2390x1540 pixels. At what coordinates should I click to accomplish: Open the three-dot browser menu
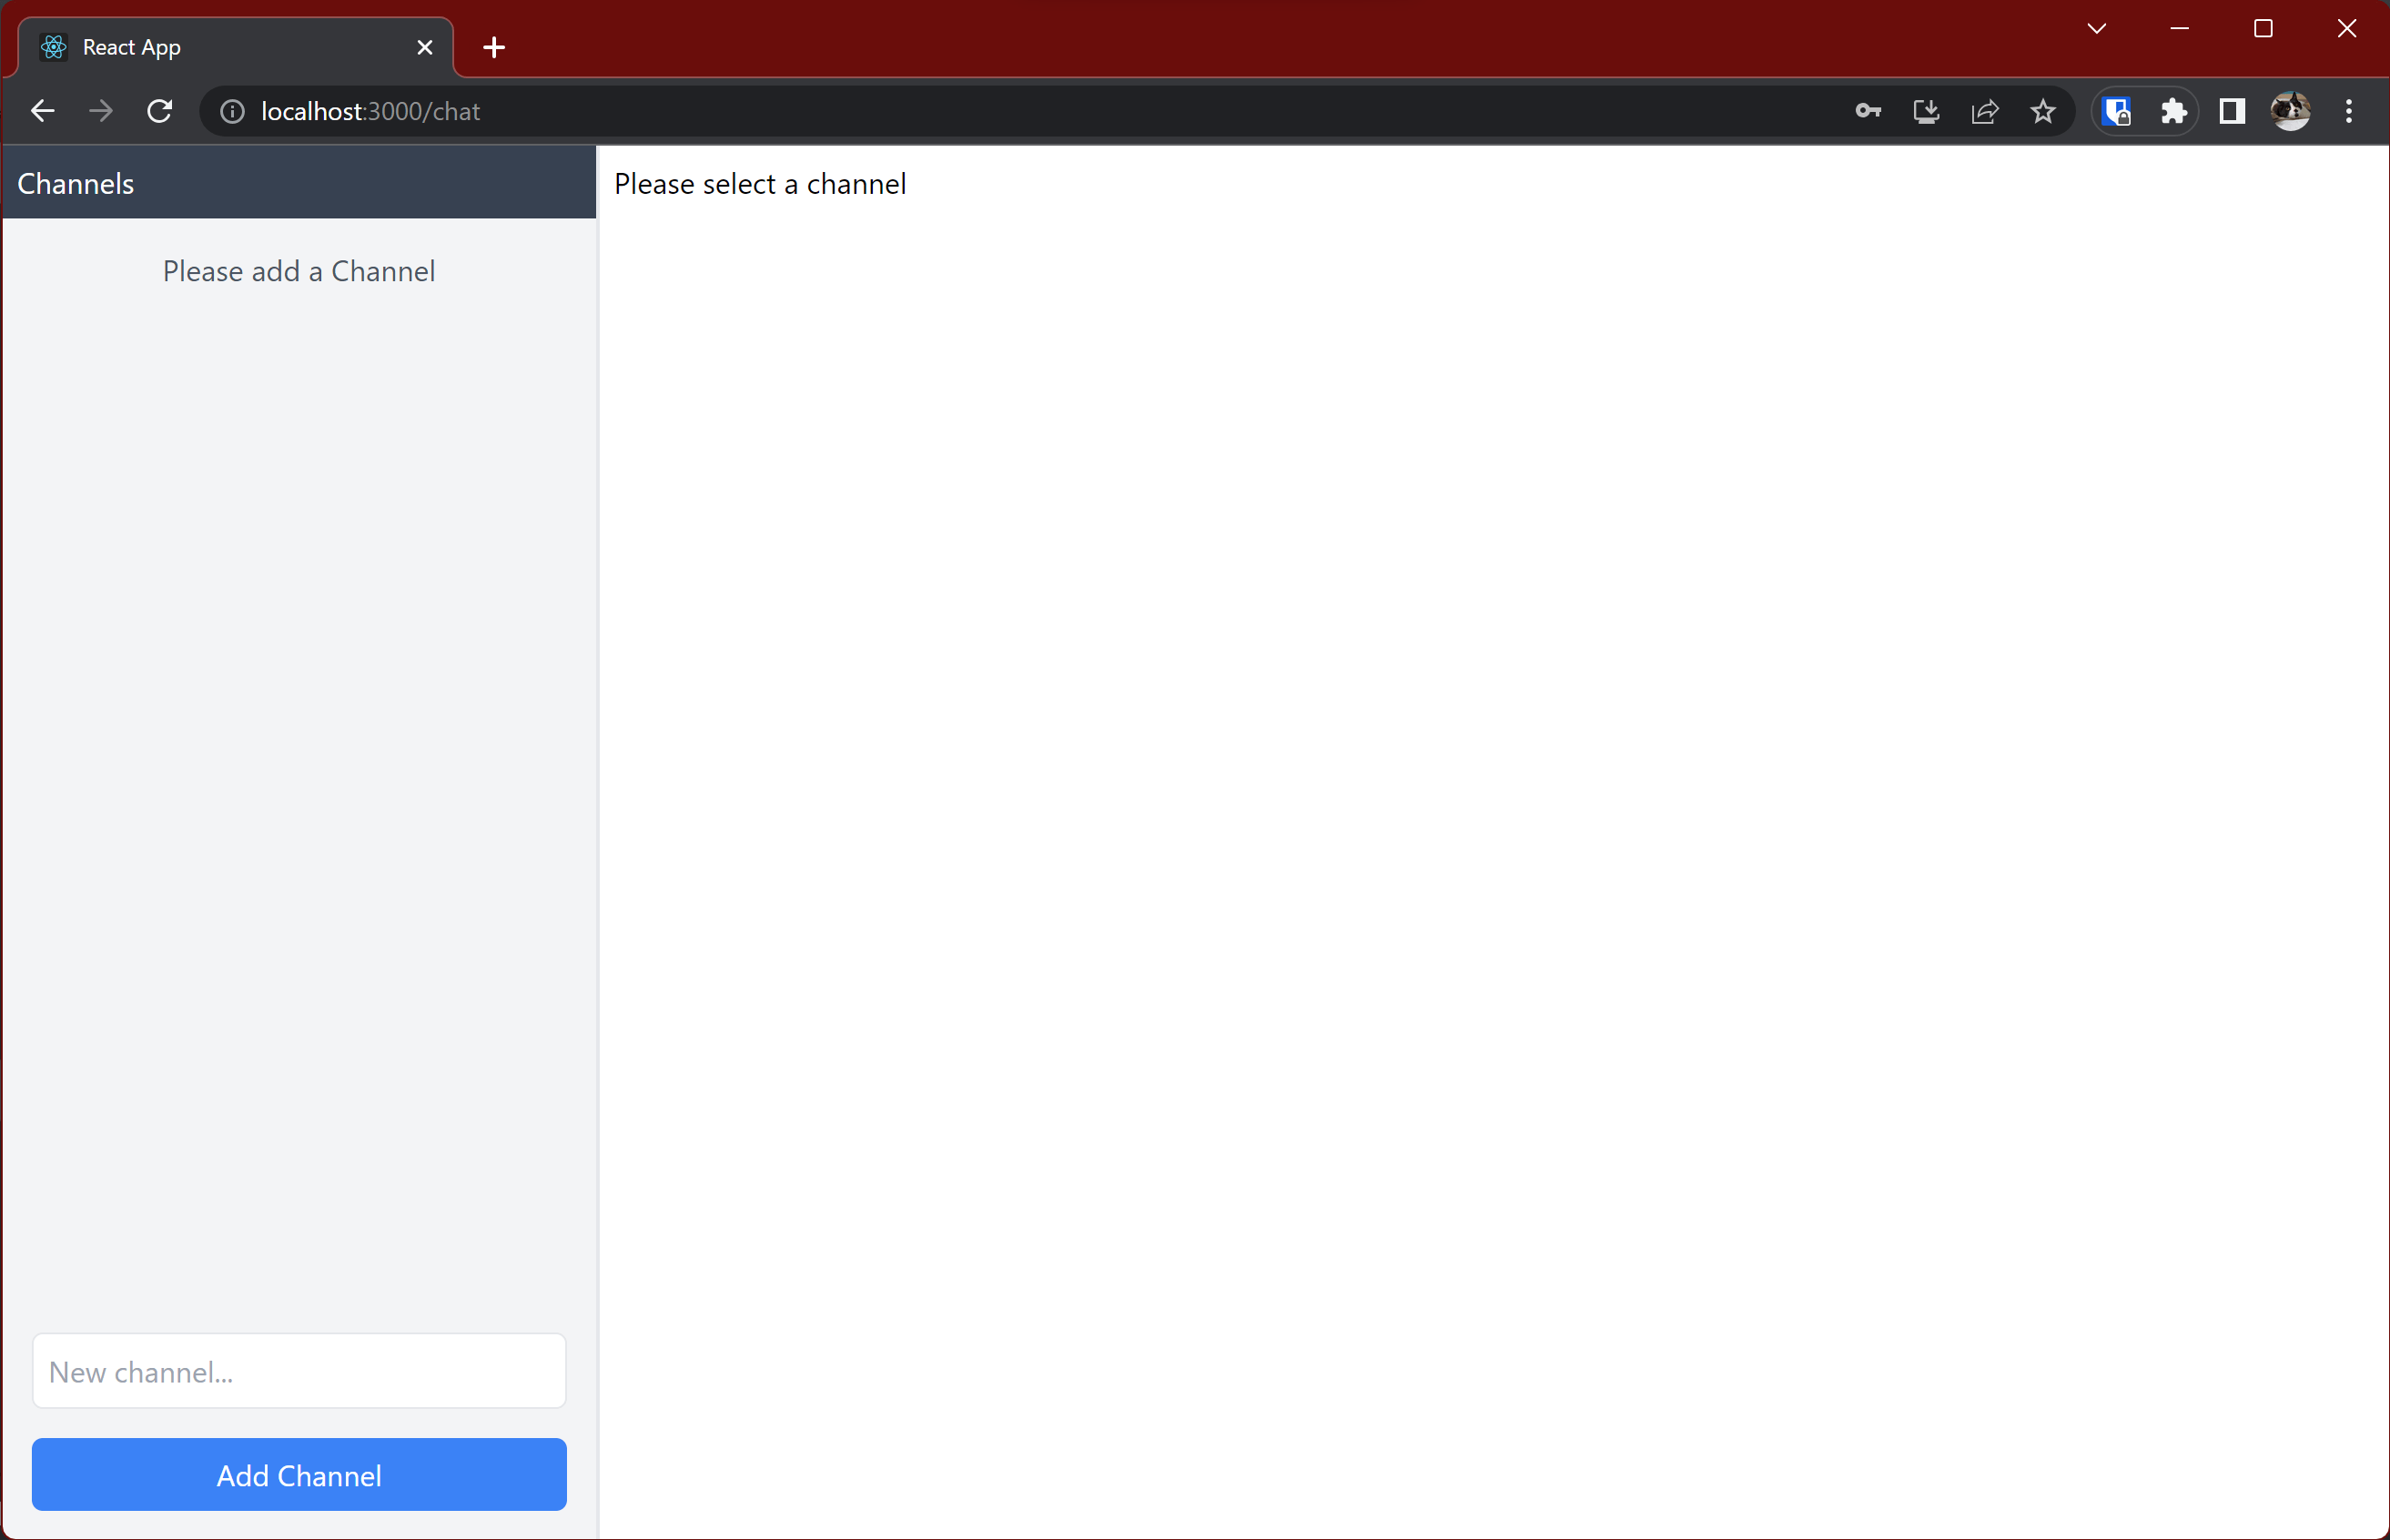pos(2349,111)
